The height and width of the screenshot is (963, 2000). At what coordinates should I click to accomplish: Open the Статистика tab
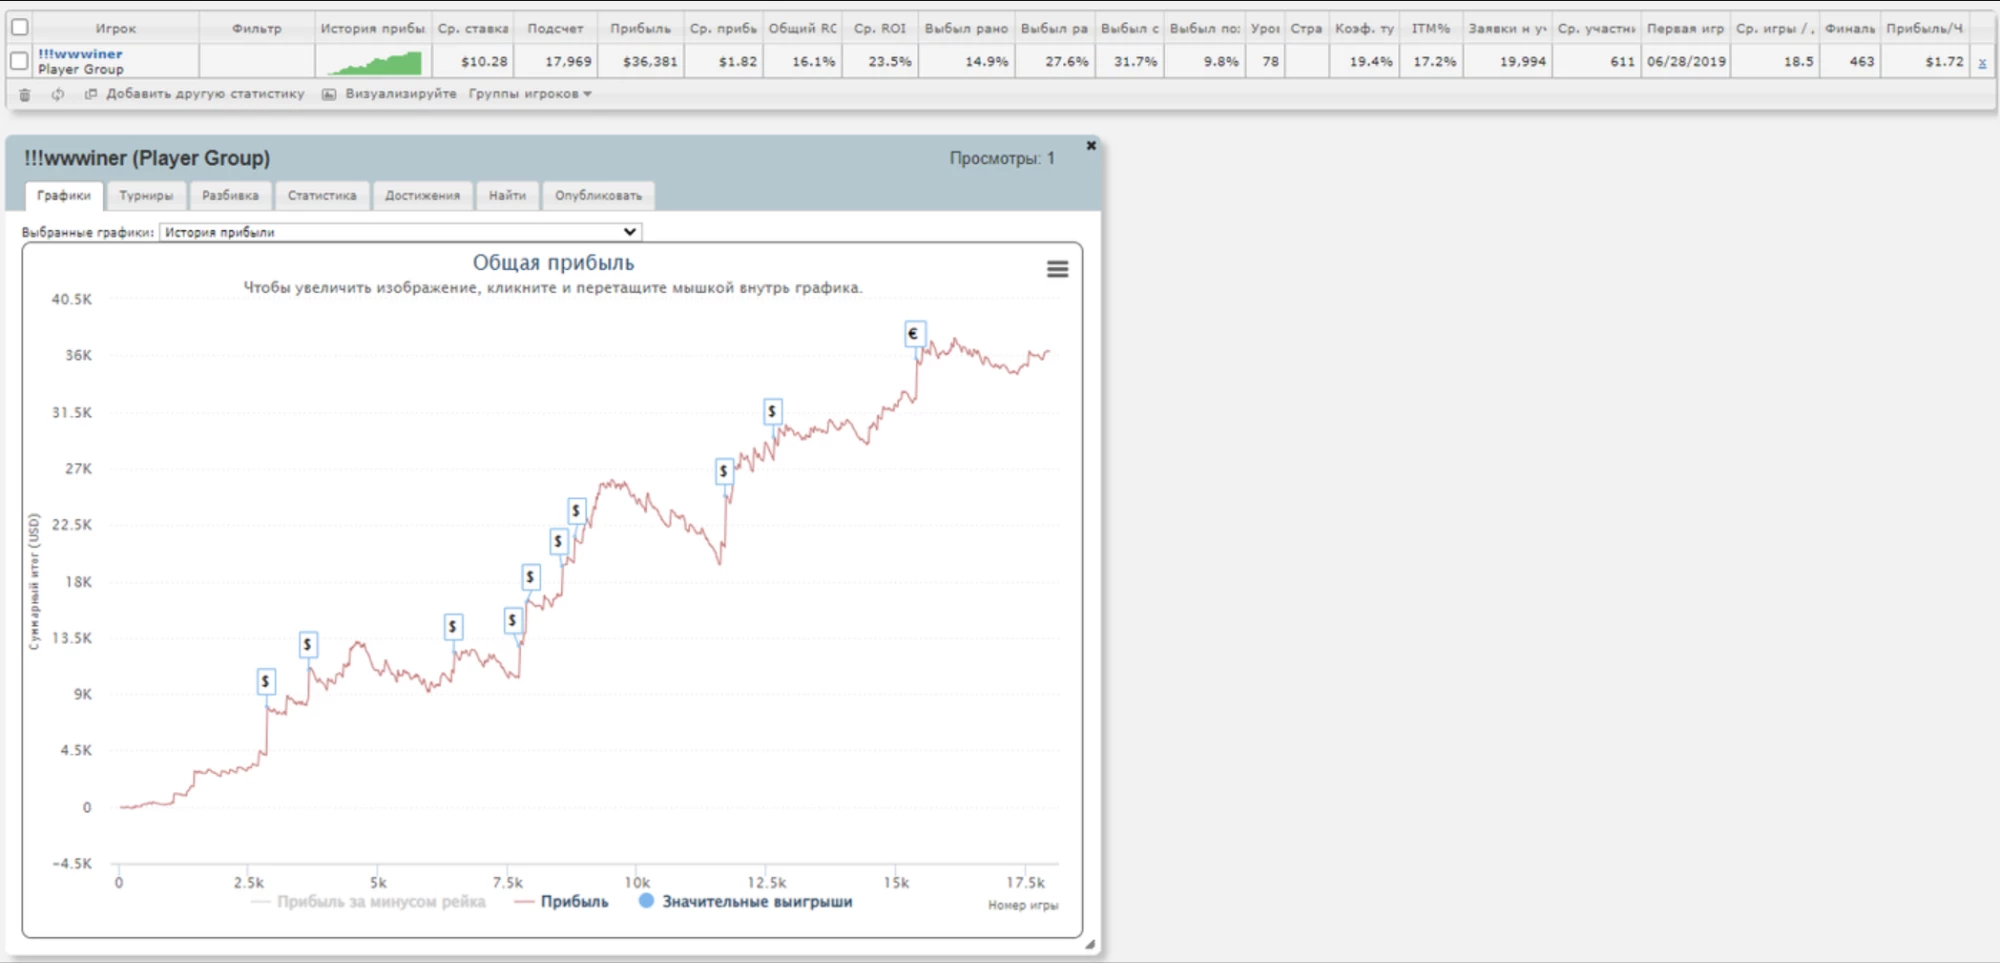pos(322,195)
